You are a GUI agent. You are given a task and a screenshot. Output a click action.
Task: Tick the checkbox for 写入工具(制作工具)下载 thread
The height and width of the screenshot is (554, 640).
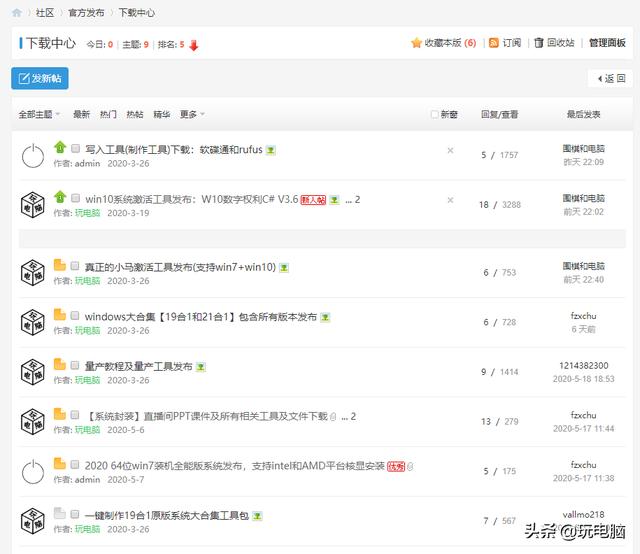(75, 149)
